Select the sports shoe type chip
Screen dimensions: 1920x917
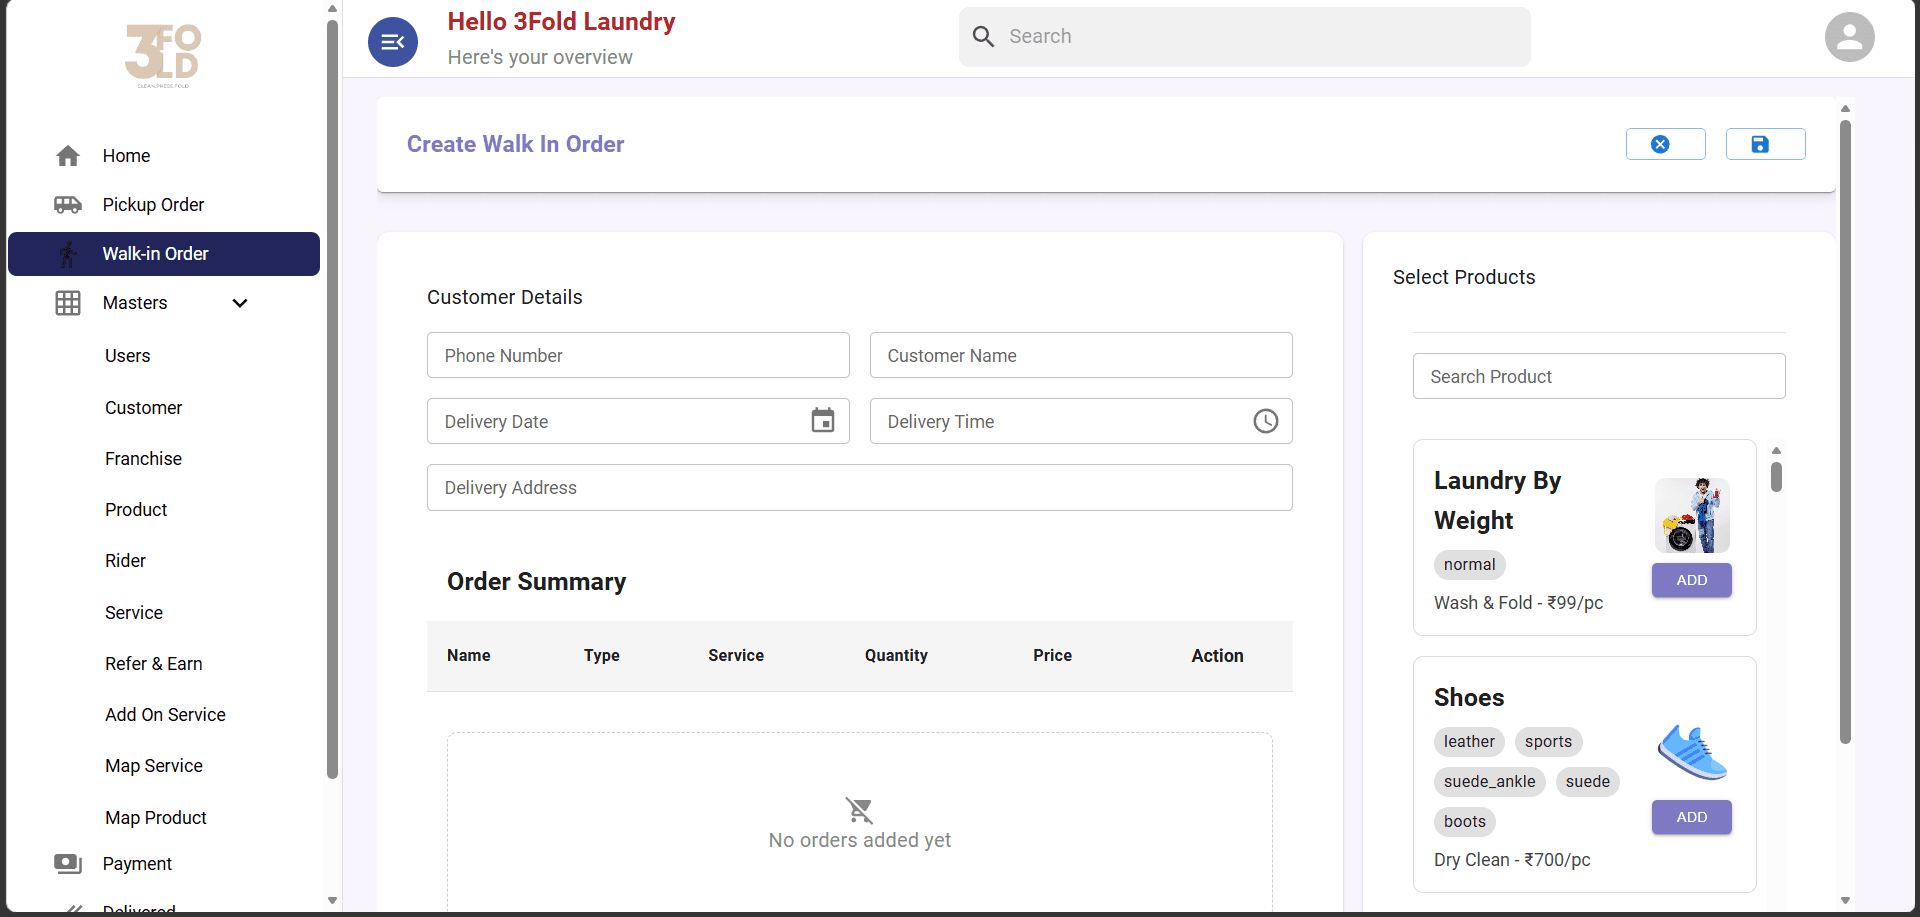[1548, 742]
